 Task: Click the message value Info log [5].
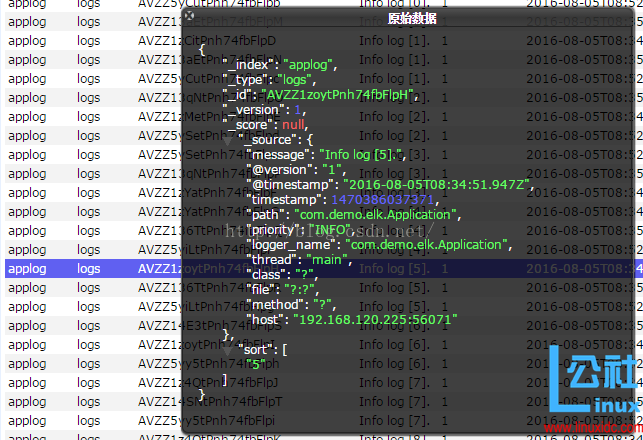[361, 155]
